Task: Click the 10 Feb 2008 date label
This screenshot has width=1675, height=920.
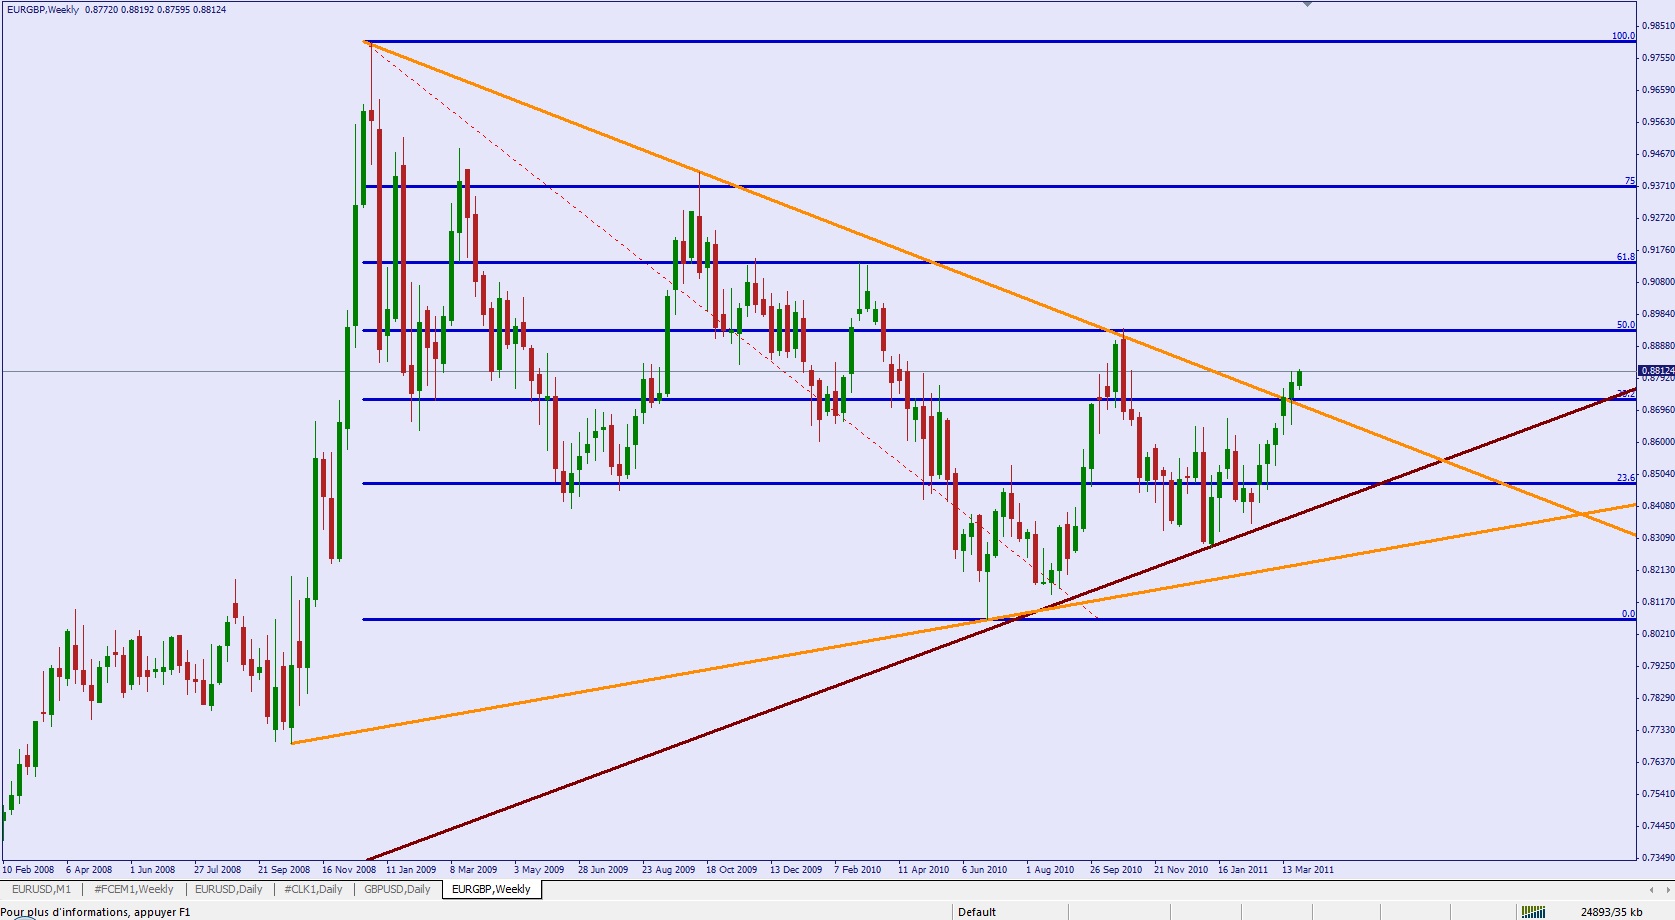Action: [28, 870]
